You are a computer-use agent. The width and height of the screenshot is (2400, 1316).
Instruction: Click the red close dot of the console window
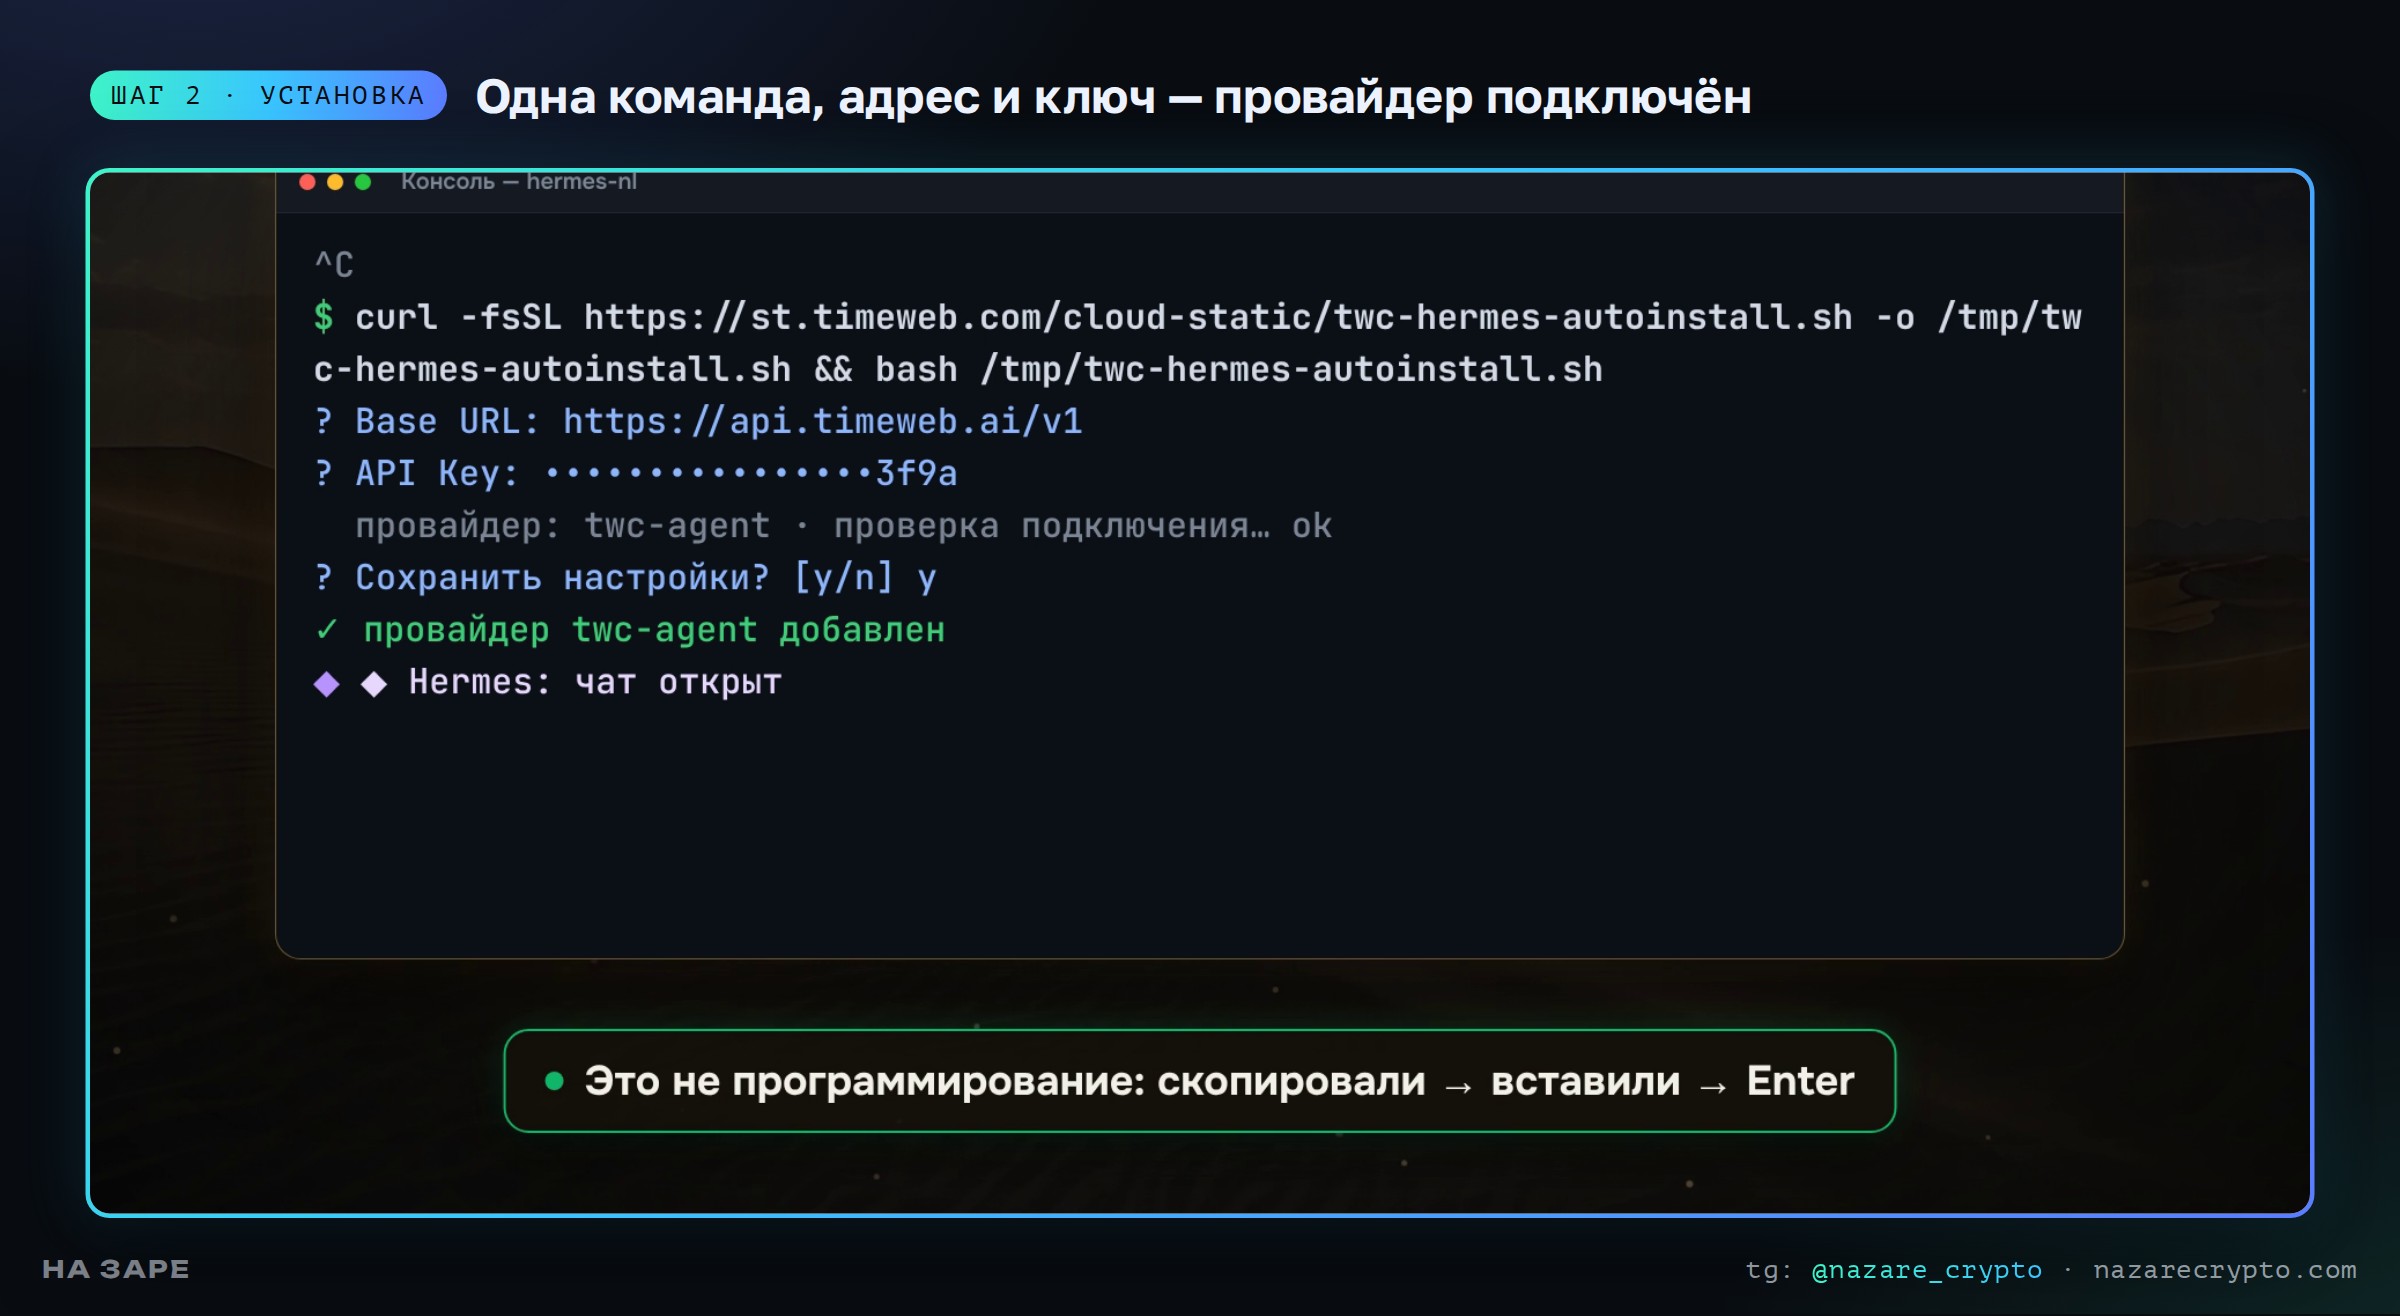[x=308, y=182]
